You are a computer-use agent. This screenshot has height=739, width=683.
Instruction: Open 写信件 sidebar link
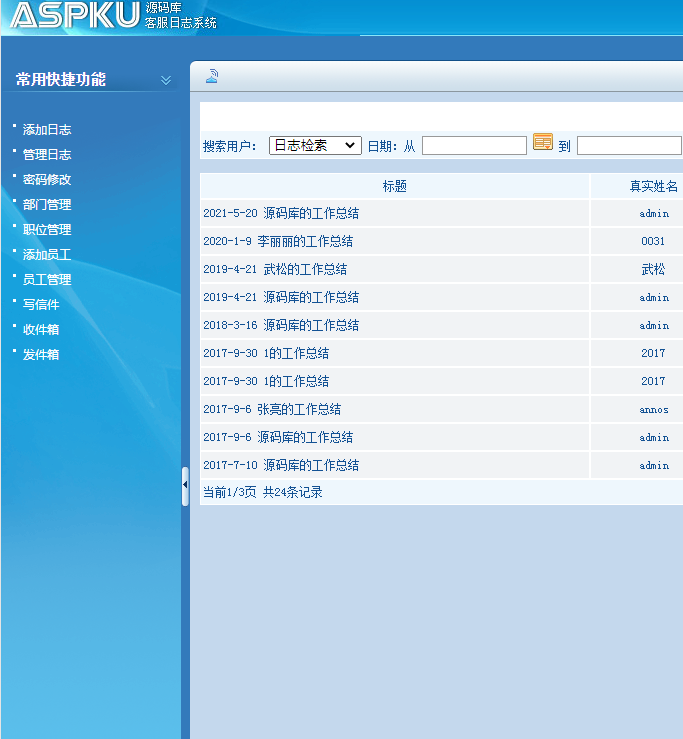(41, 304)
